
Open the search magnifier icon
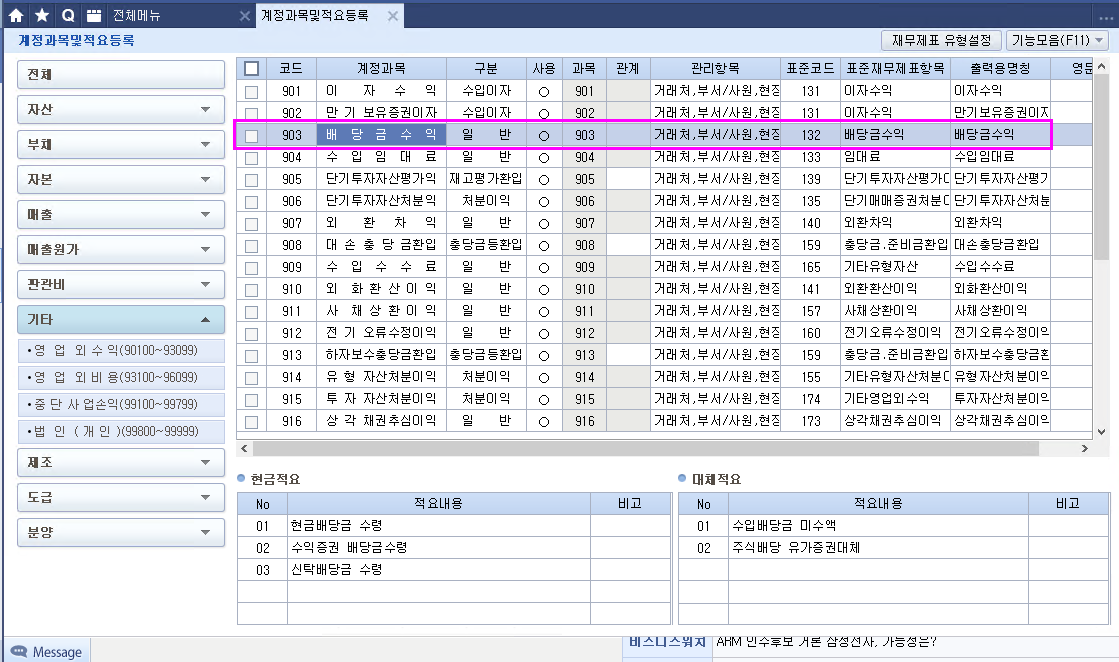pyautogui.click(x=68, y=15)
